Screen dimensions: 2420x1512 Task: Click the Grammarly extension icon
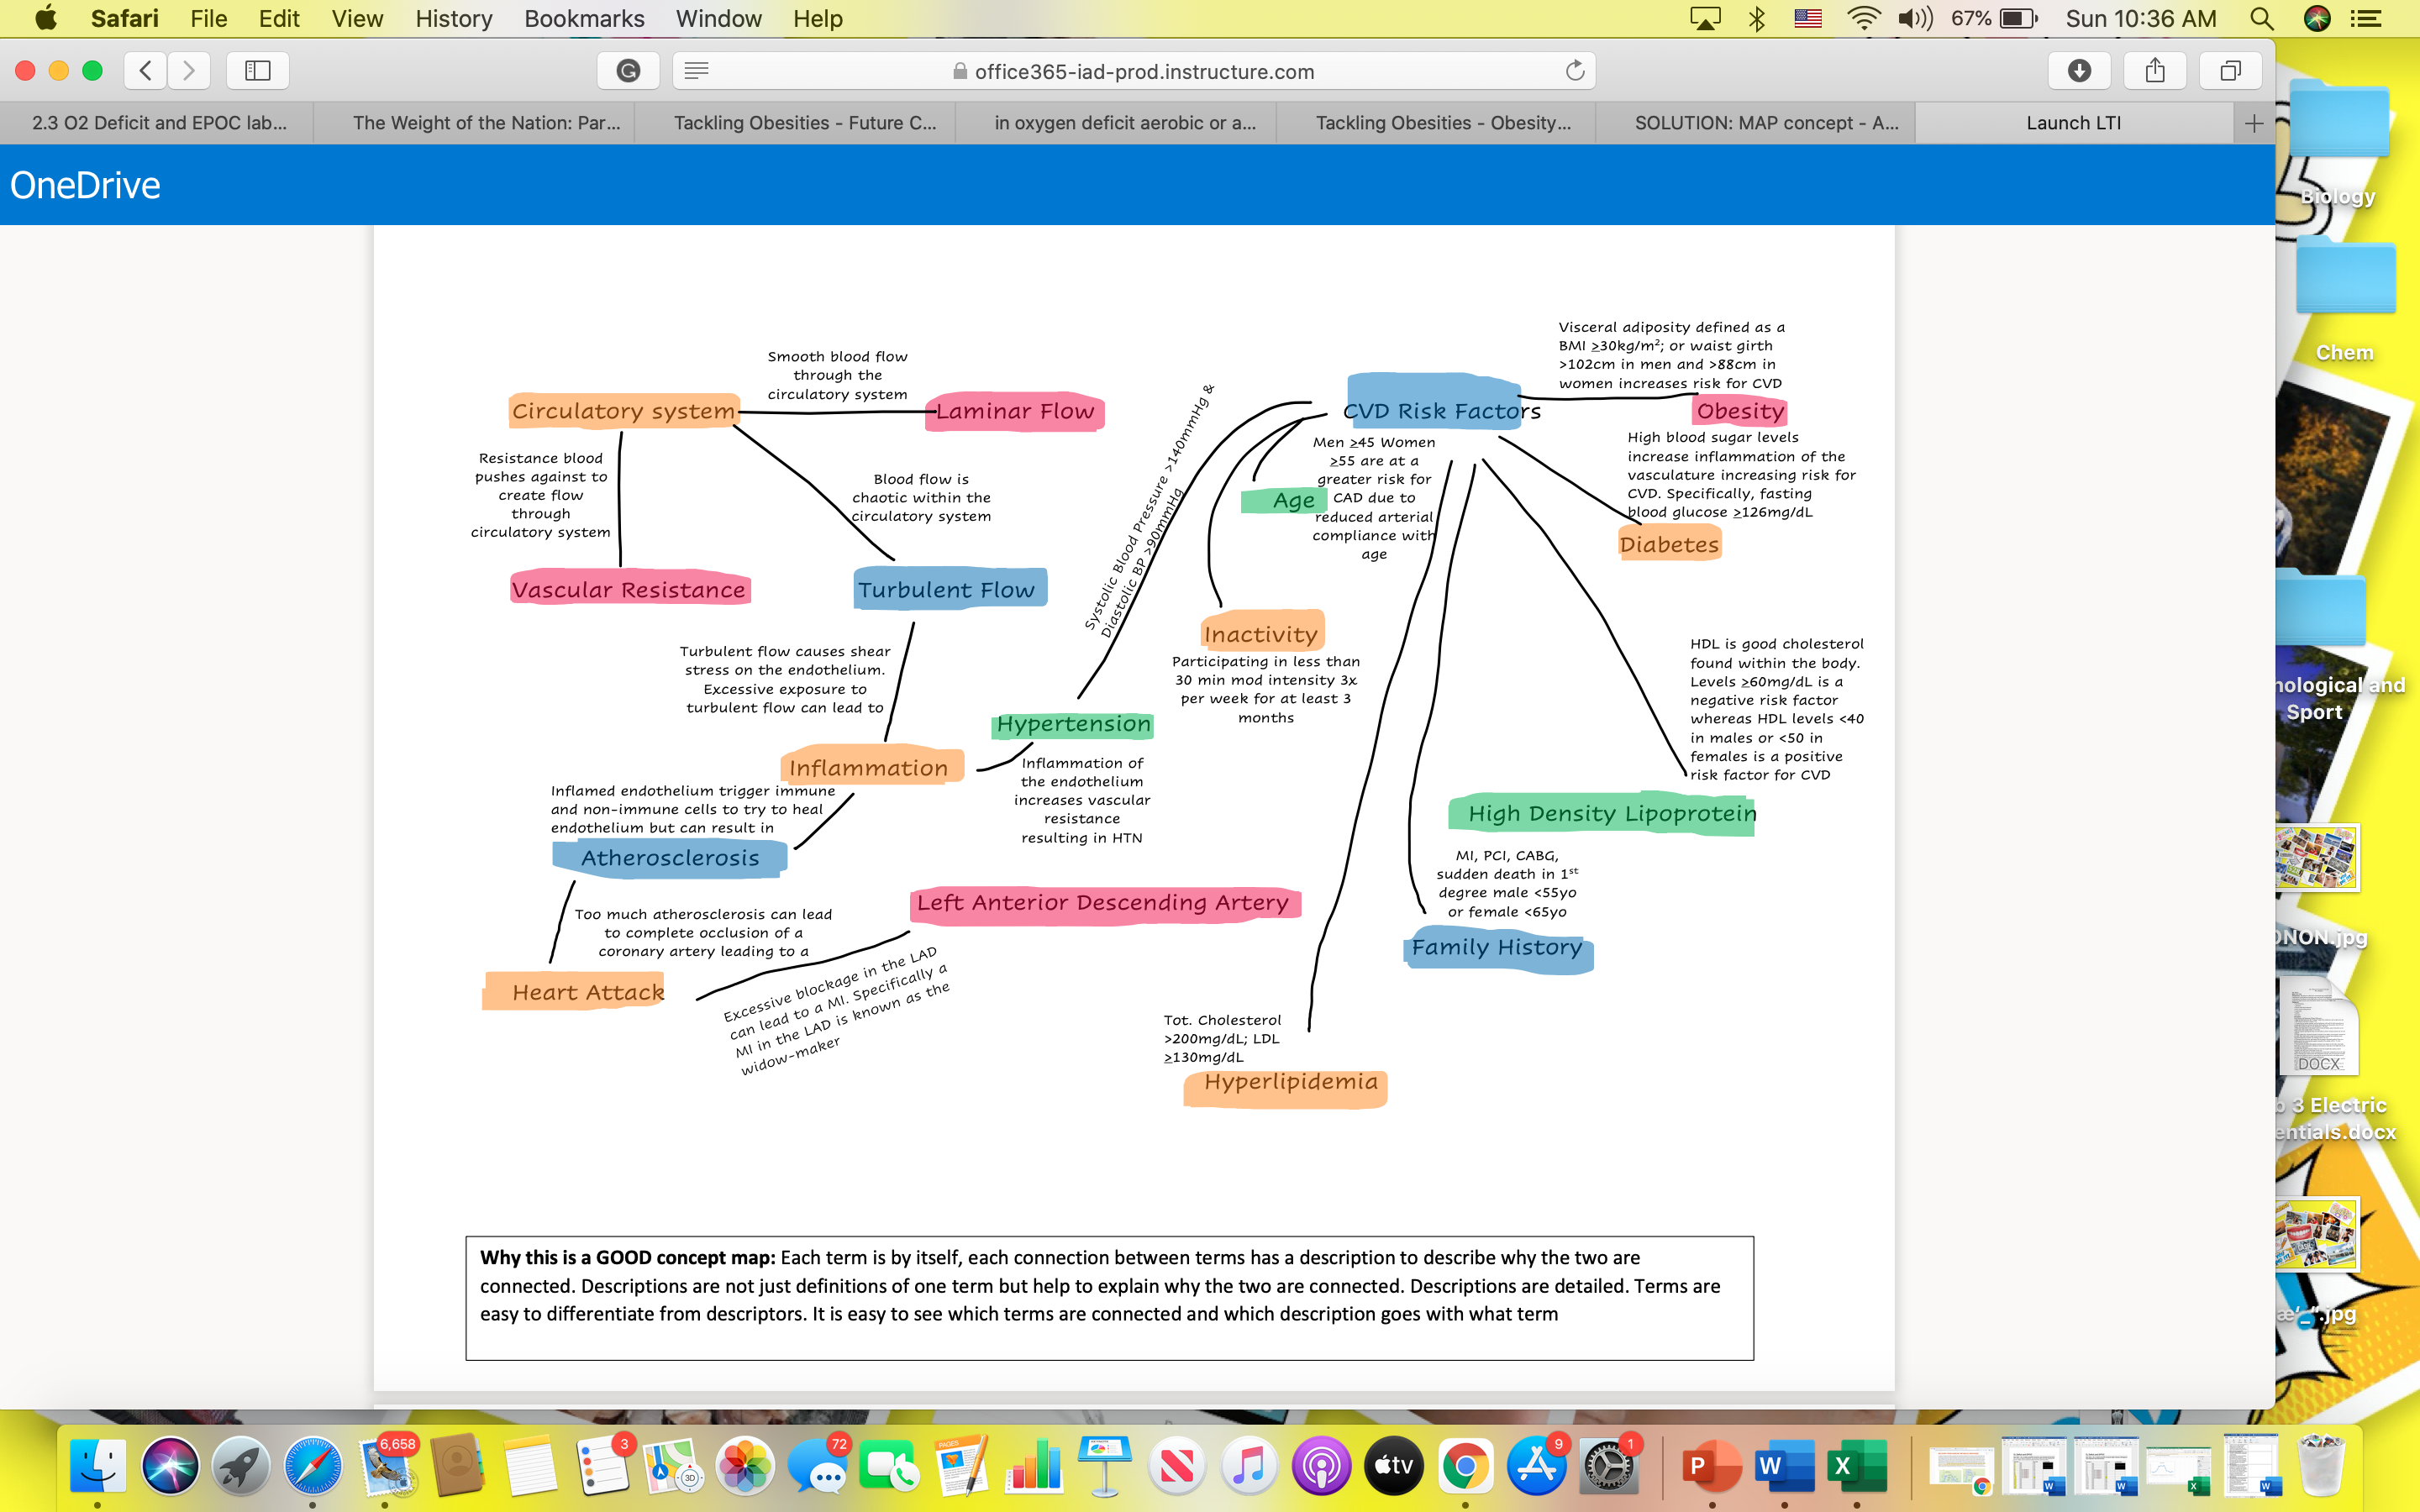tap(628, 70)
